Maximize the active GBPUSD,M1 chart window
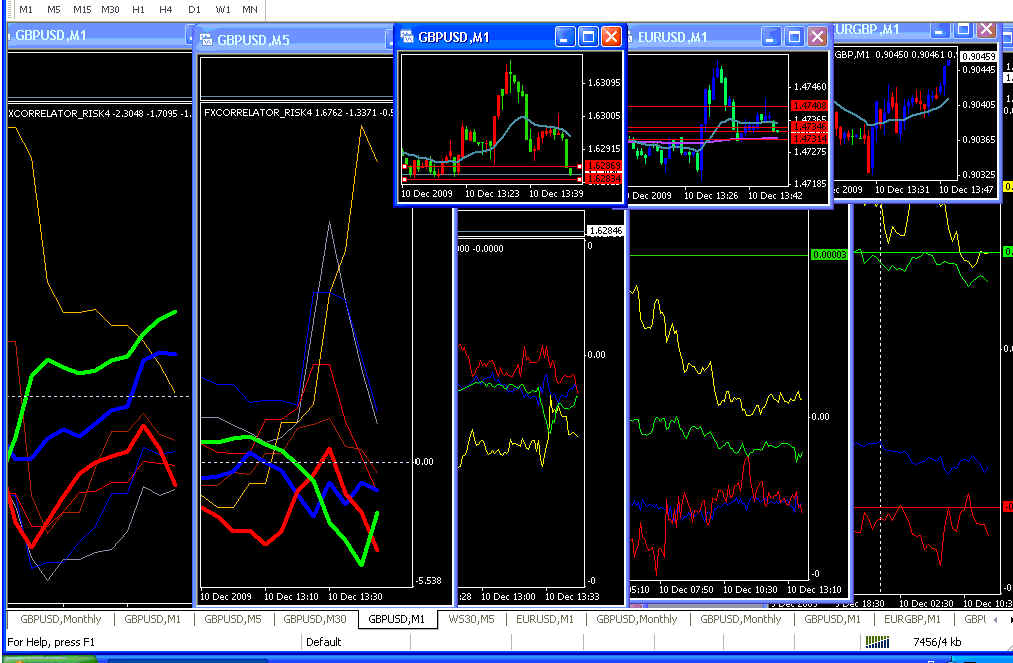Viewport: 1013px width, 663px height. tap(588, 37)
